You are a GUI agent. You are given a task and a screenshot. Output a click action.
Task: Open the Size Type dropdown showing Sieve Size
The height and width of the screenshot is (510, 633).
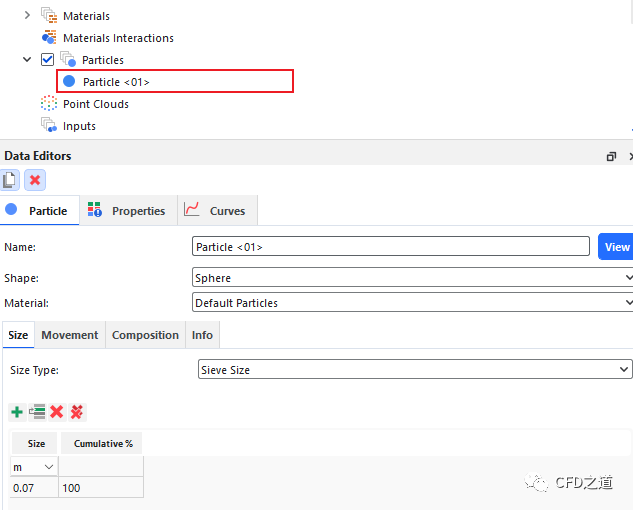click(x=415, y=370)
